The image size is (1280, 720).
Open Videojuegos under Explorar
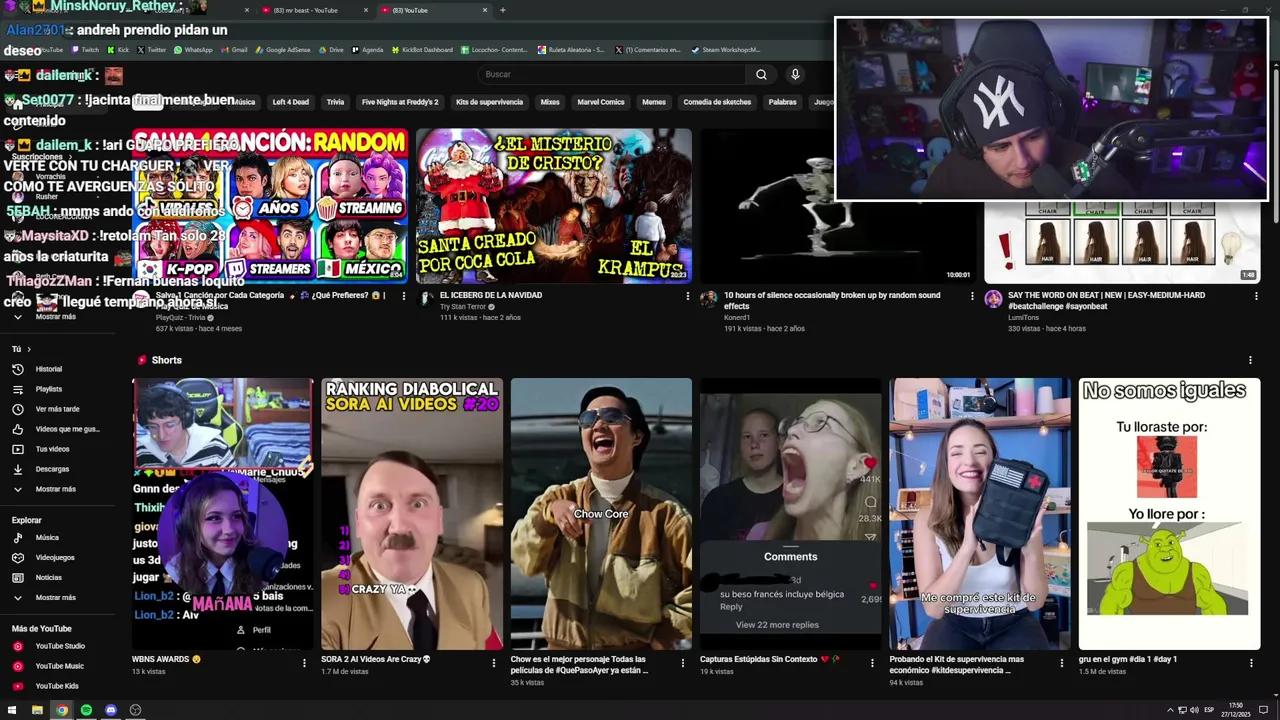(55, 557)
